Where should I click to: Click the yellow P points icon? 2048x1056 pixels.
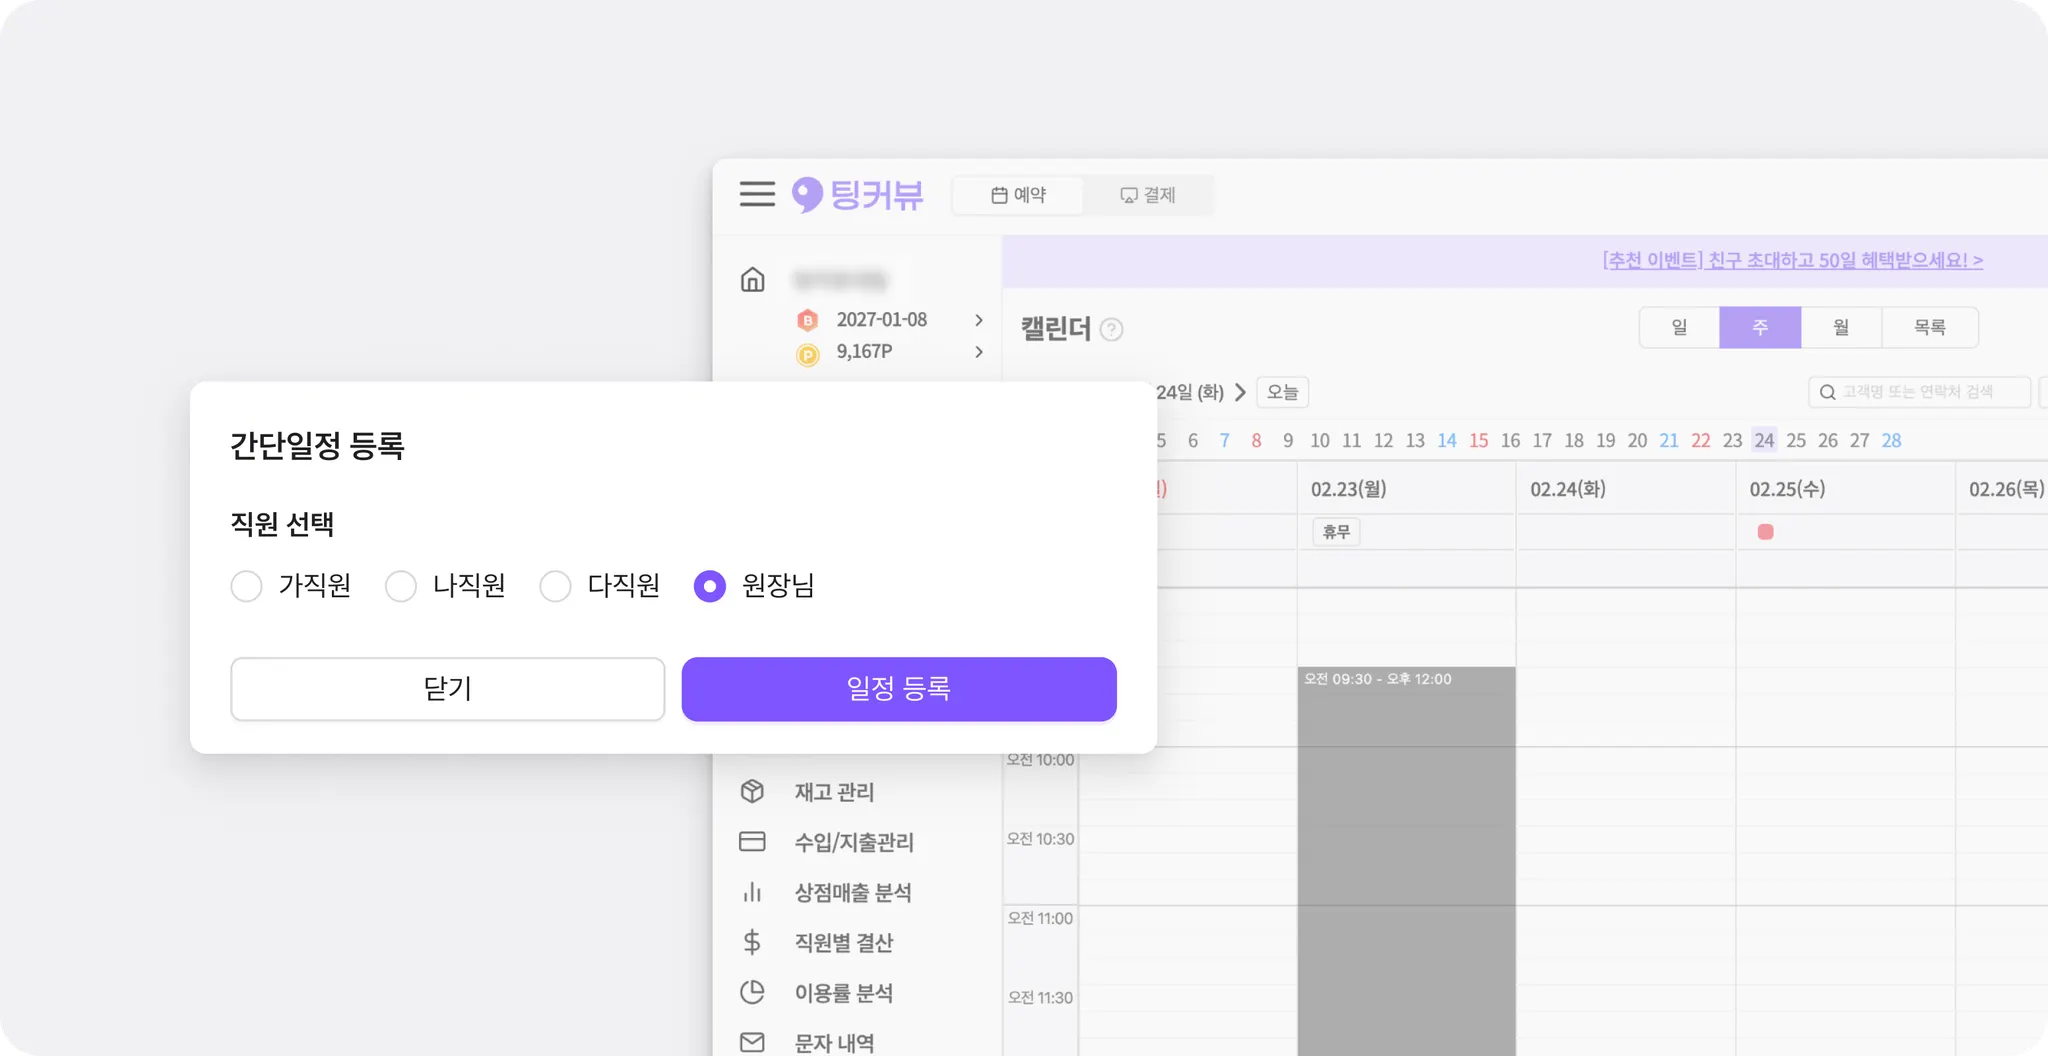[807, 353]
